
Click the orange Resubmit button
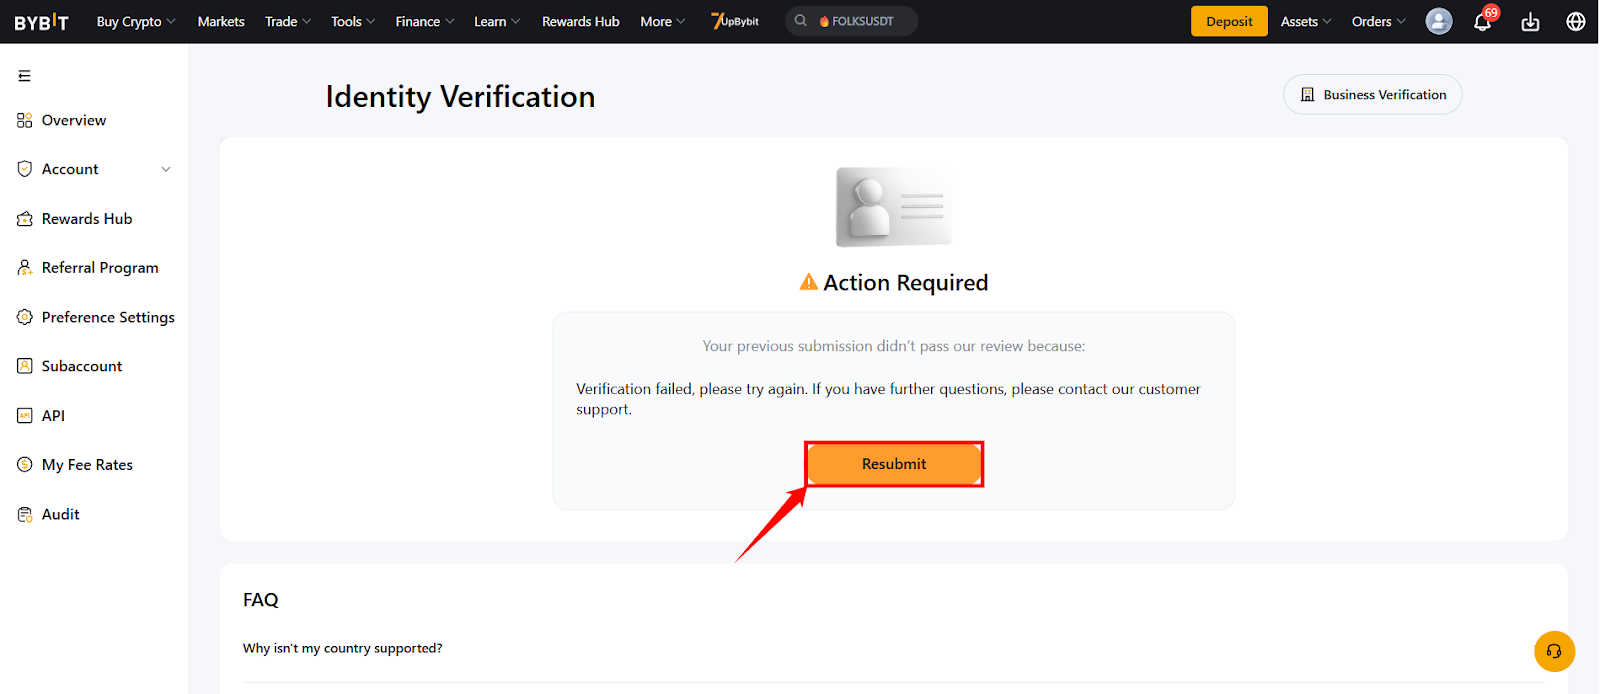pyautogui.click(x=894, y=464)
